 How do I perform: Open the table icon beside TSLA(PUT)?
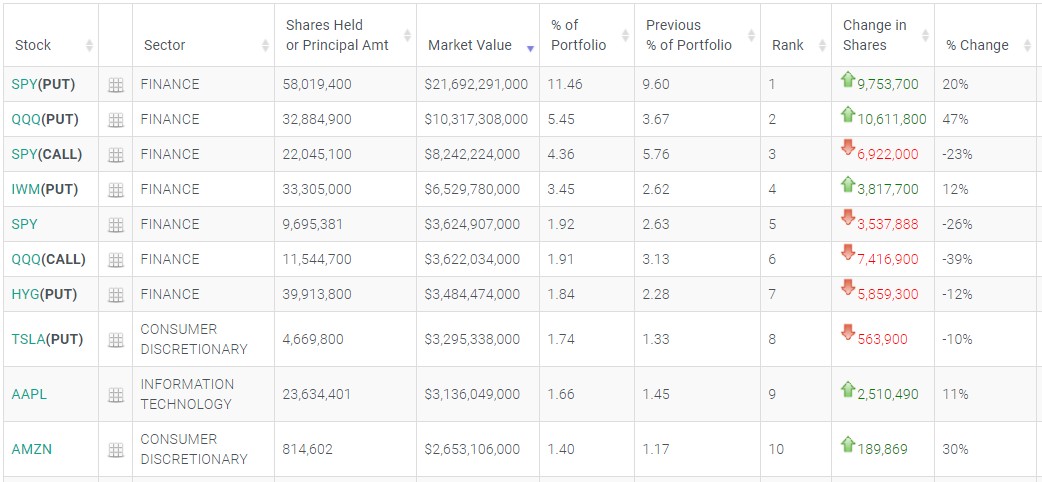click(x=116, y=340)
